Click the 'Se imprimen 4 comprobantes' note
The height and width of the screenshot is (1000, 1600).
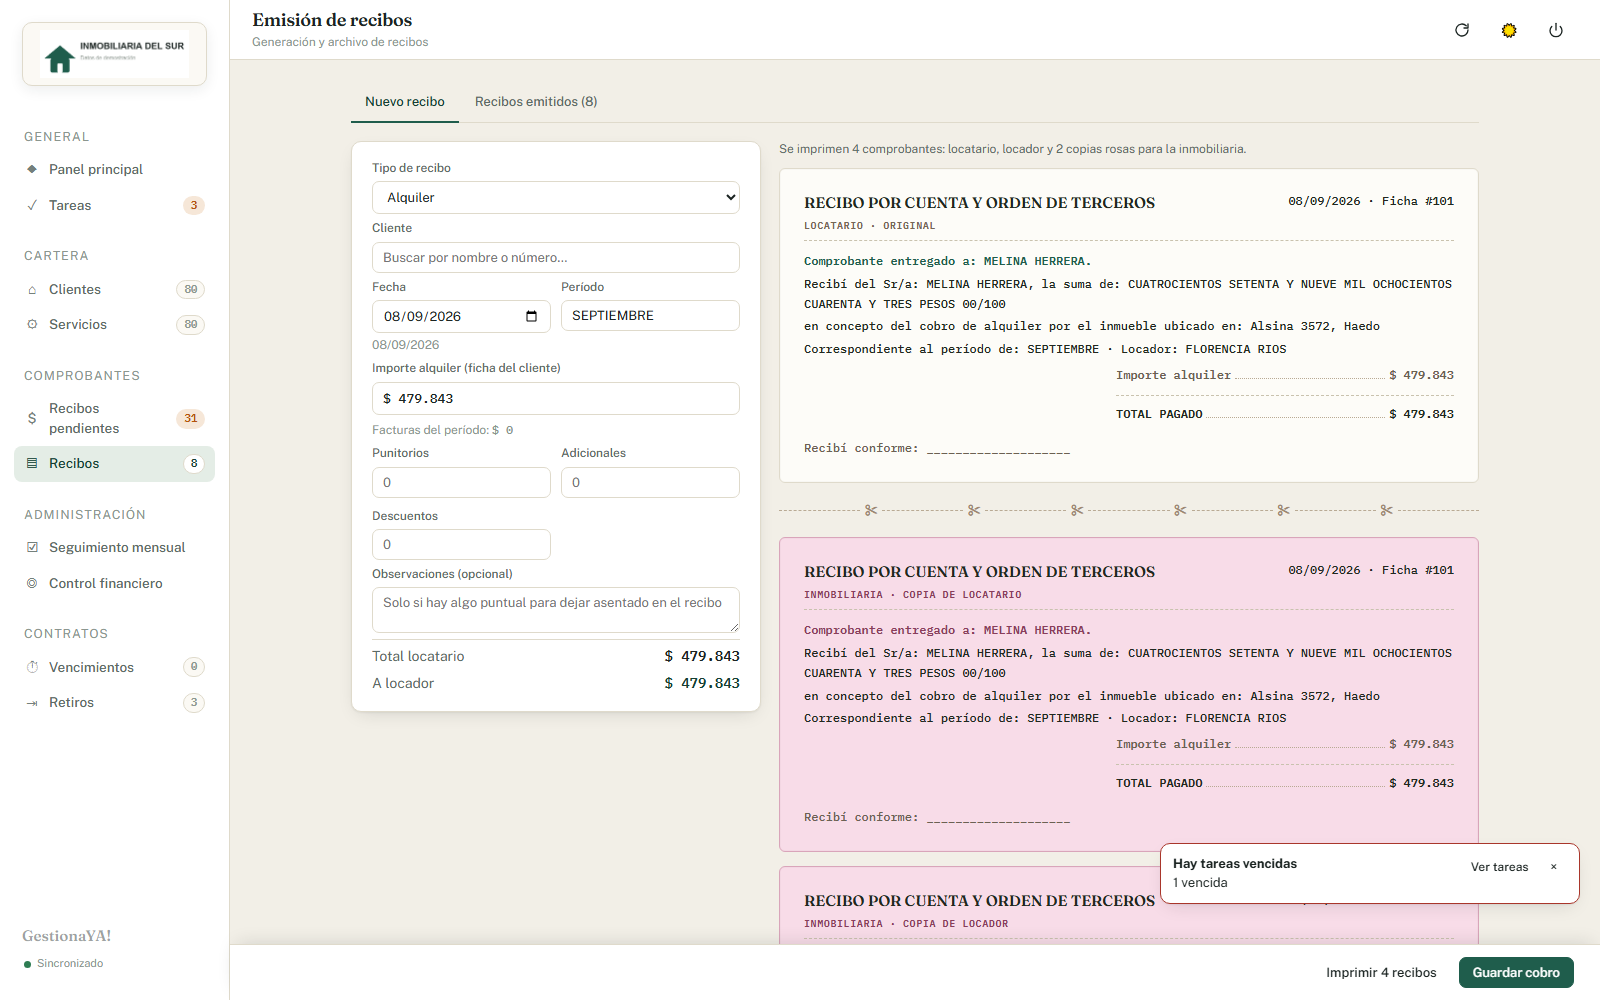tap(1013, 149)
